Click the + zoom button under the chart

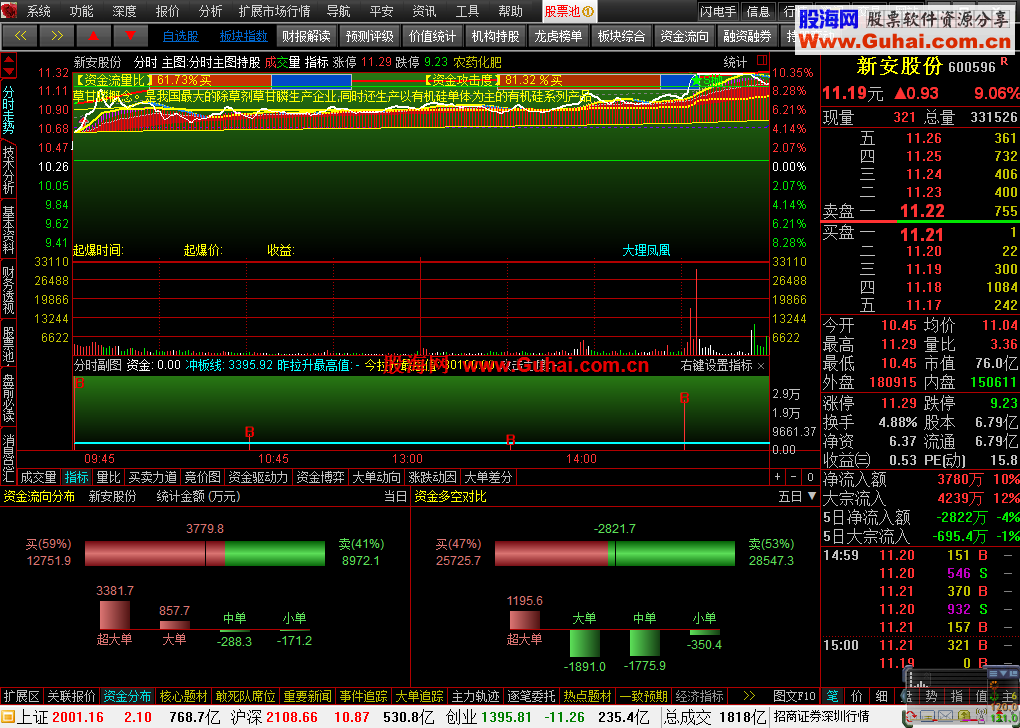pyautogui.click(x=777, y=477)
